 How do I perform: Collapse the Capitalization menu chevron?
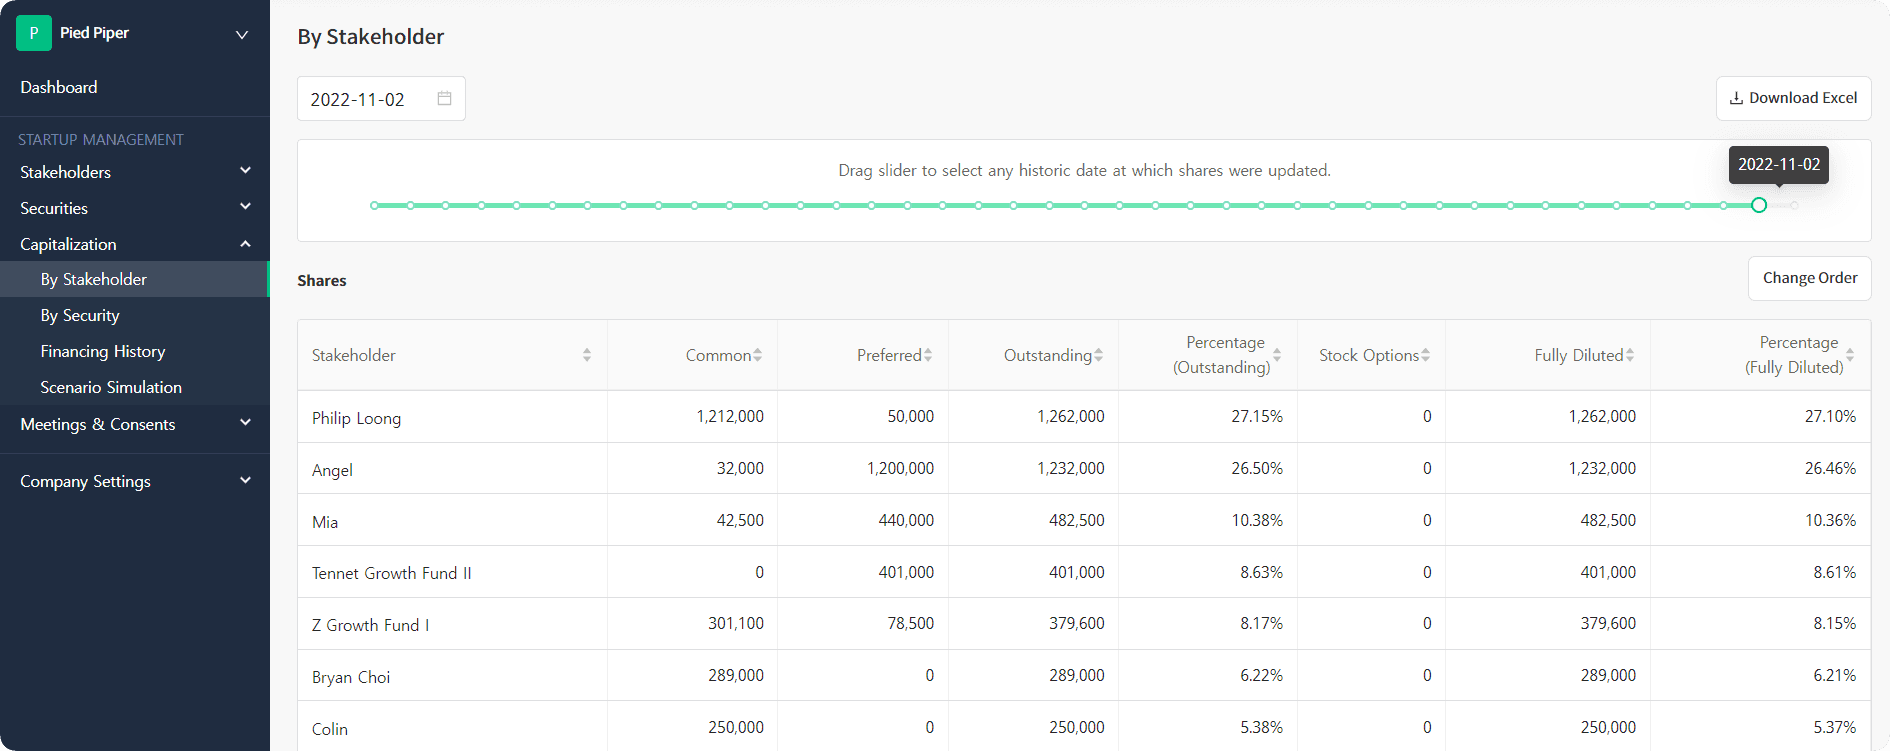coord(245,244)
